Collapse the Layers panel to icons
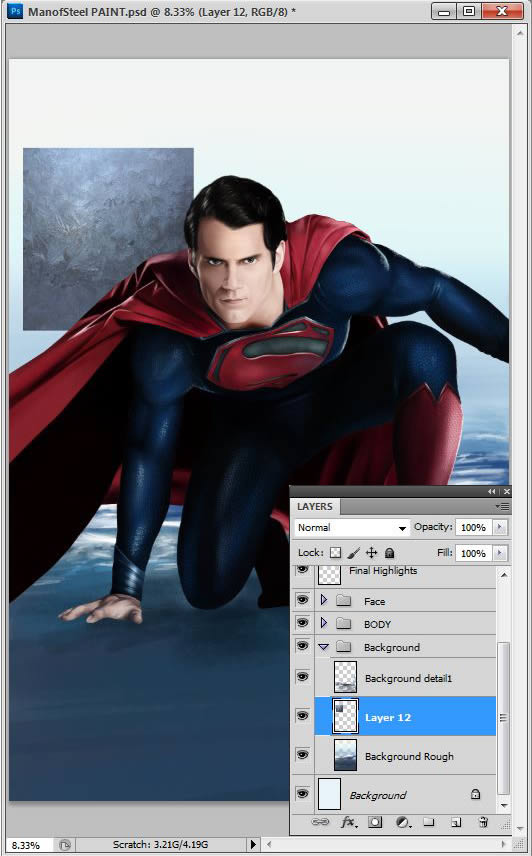532x856 pixels. pos(492,491)
